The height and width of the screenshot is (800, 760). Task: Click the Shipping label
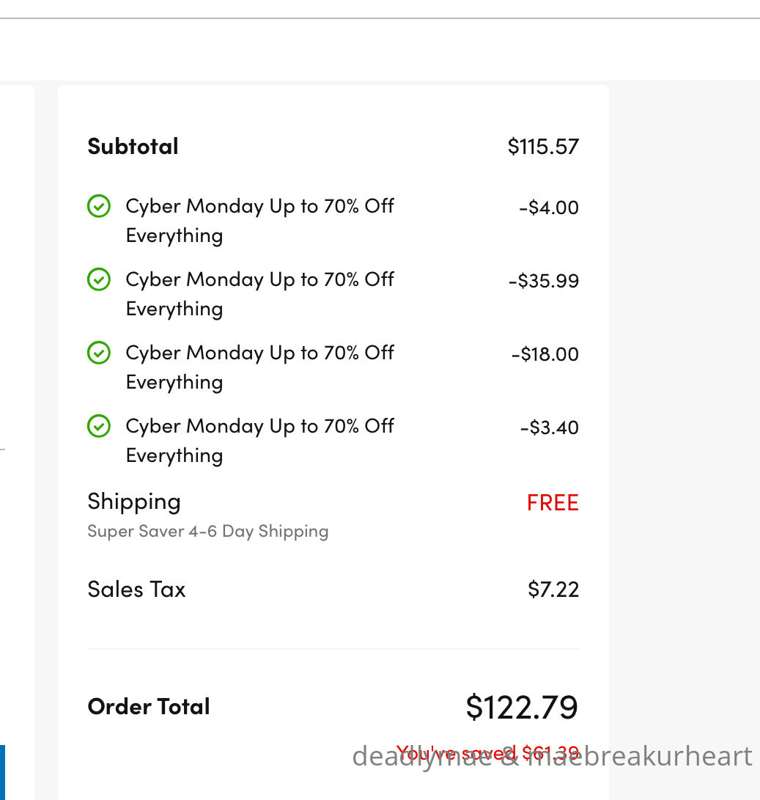(134, 502)
